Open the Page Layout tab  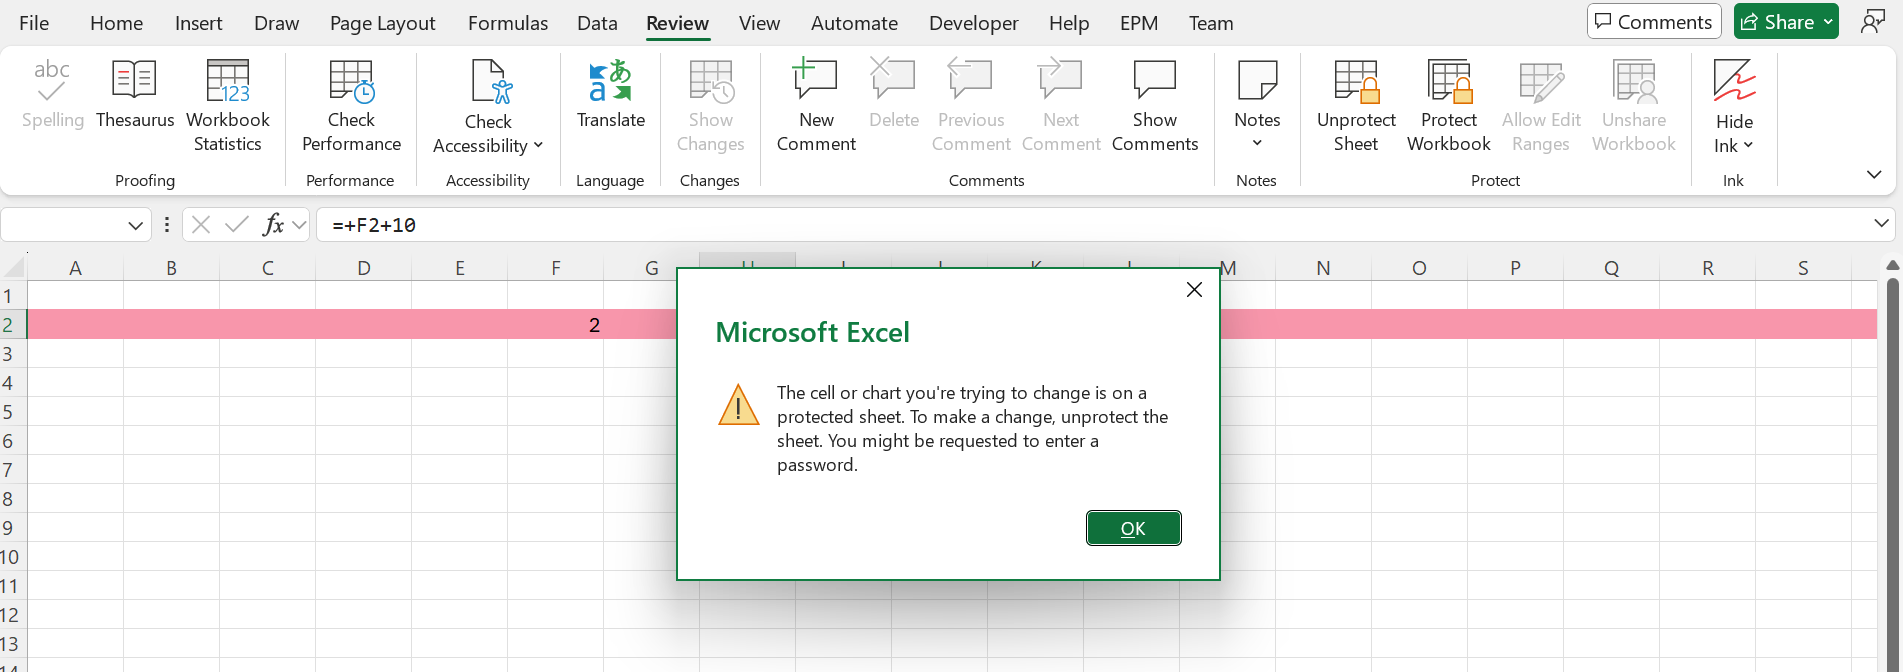click(x=382, y=23)
